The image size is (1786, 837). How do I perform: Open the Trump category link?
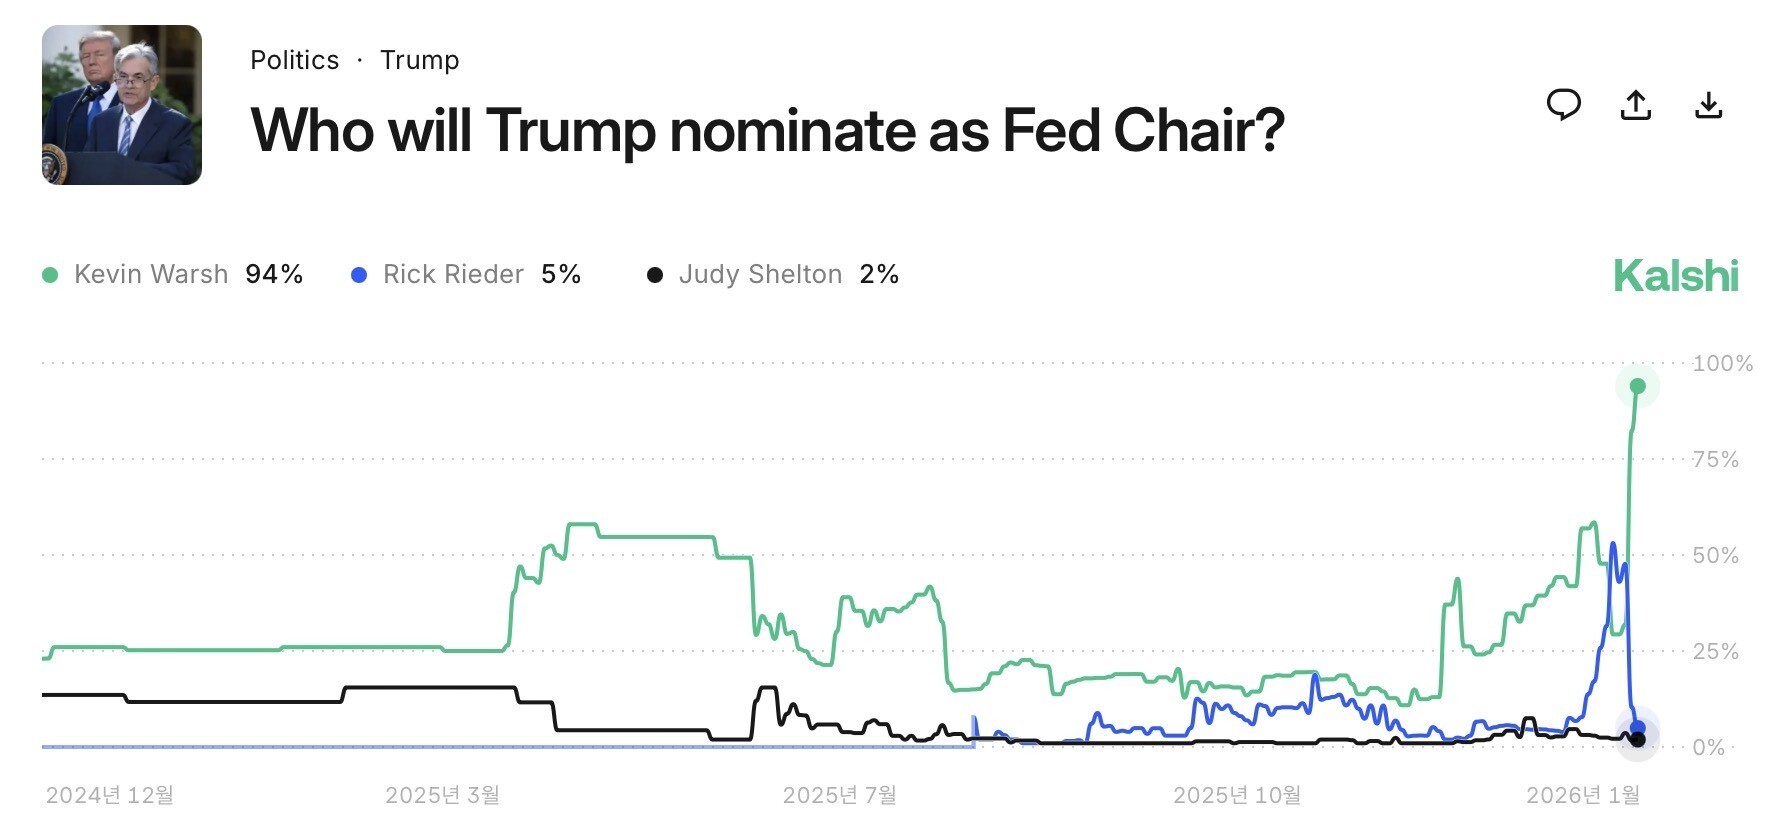pyautogui.click(x=419, y=60)
